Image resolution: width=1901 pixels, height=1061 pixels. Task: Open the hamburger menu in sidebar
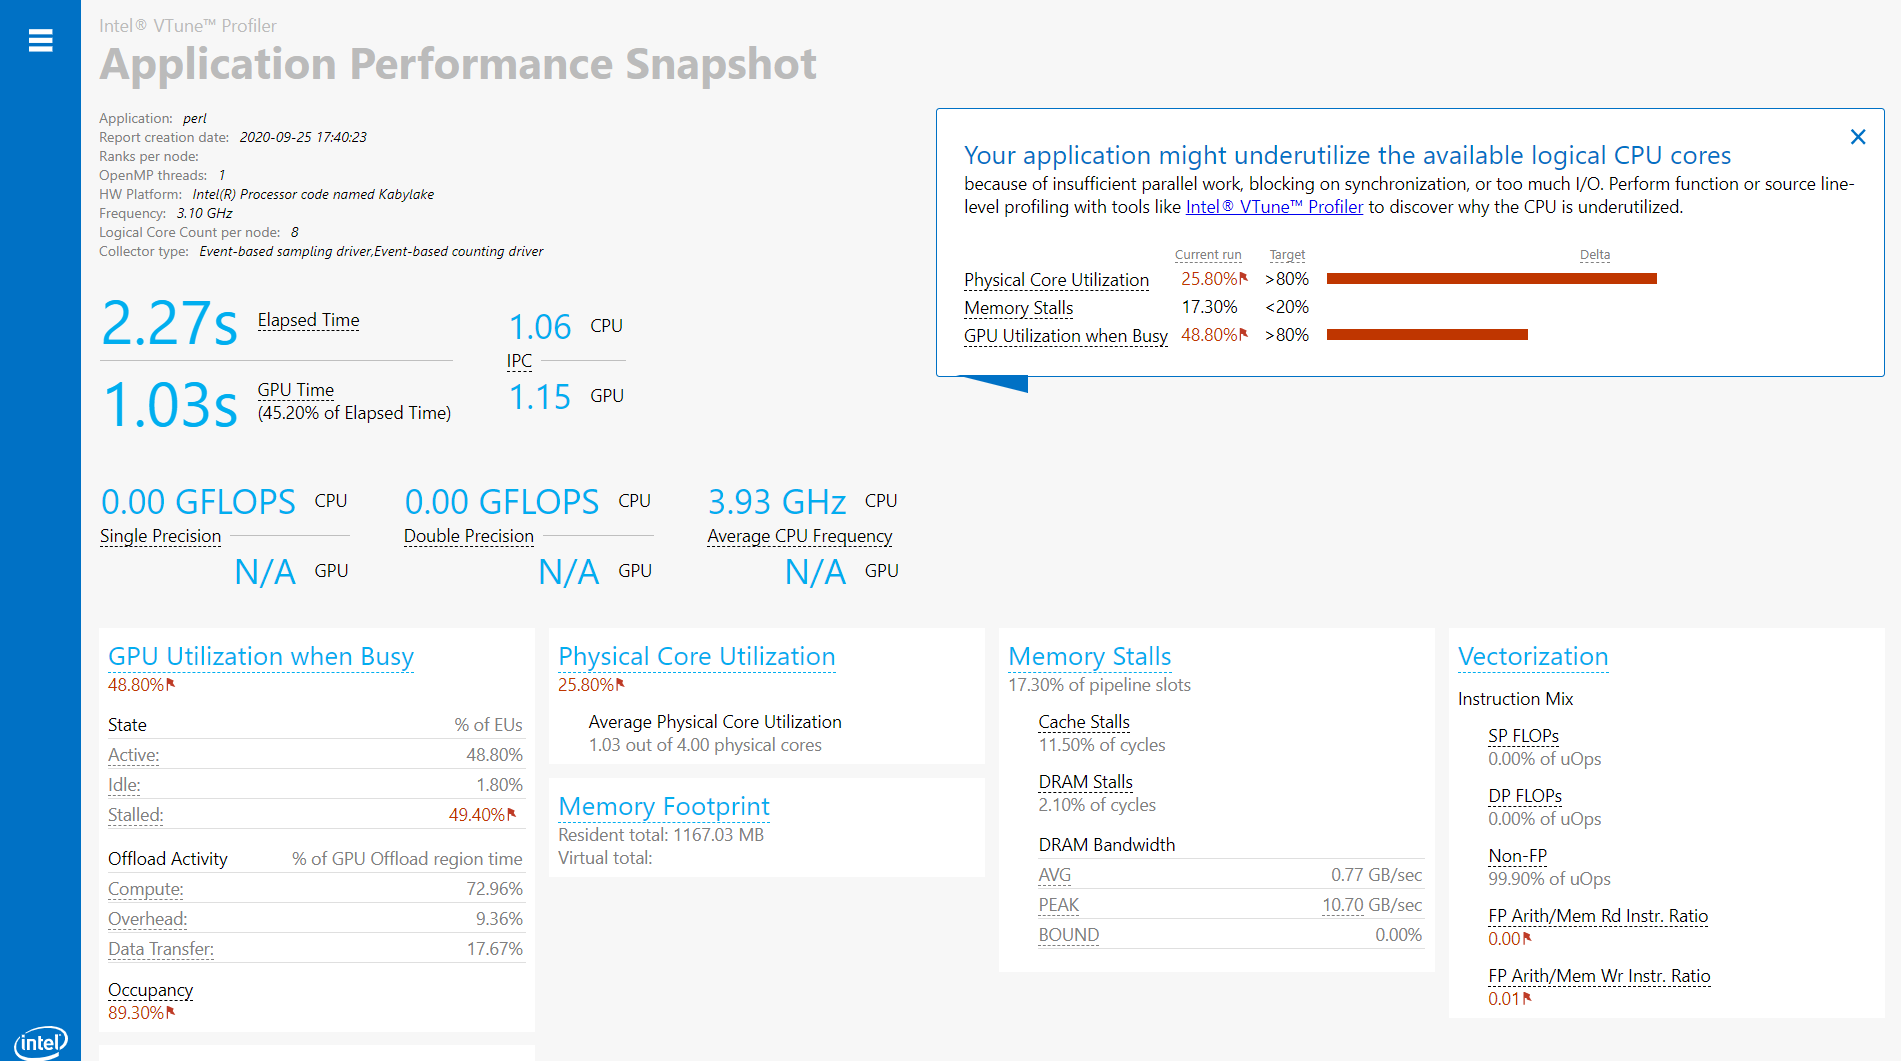coord(40,40)
